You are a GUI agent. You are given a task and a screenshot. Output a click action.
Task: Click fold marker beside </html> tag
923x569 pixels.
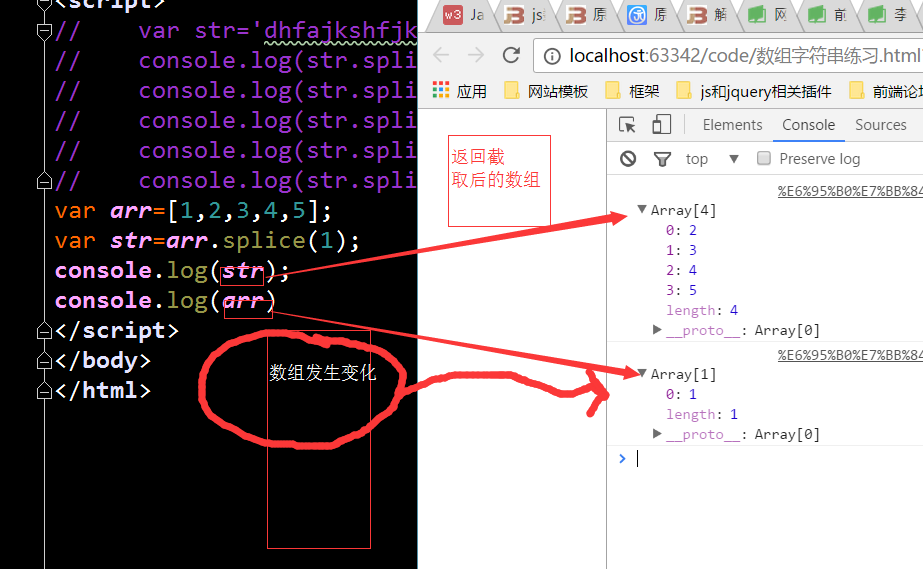point(44,391)
